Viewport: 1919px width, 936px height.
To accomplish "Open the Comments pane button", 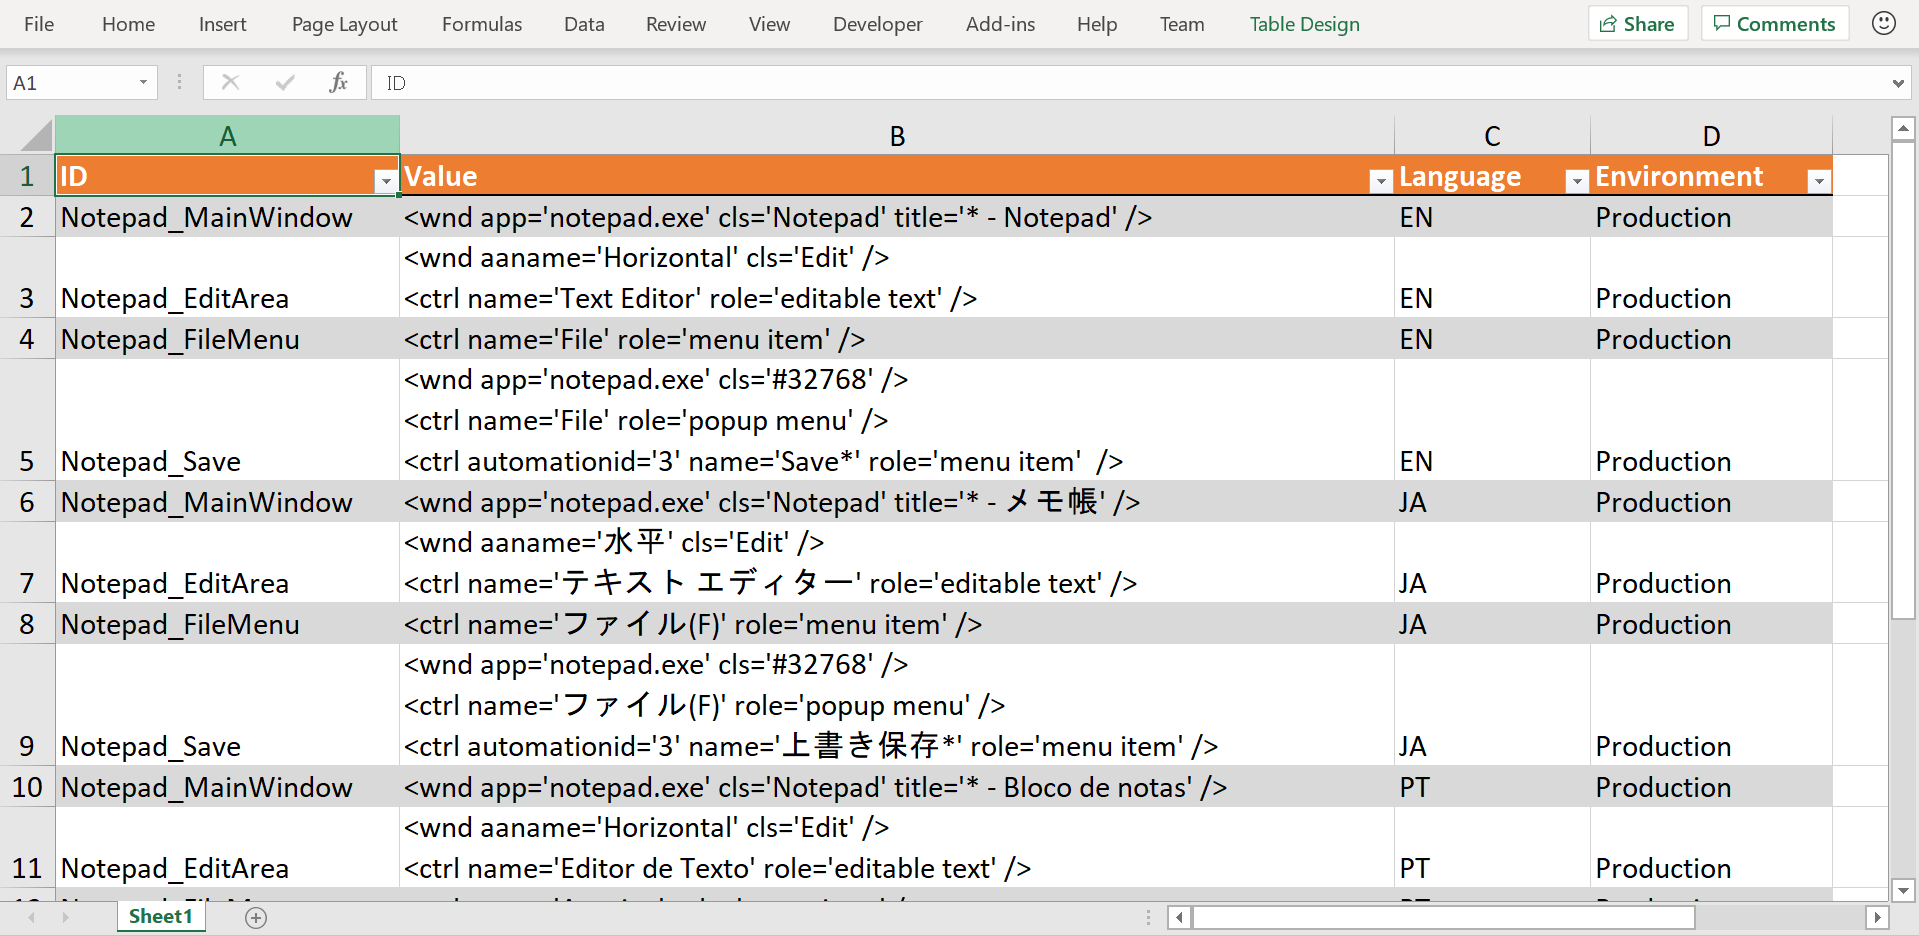I will 1775,24.
